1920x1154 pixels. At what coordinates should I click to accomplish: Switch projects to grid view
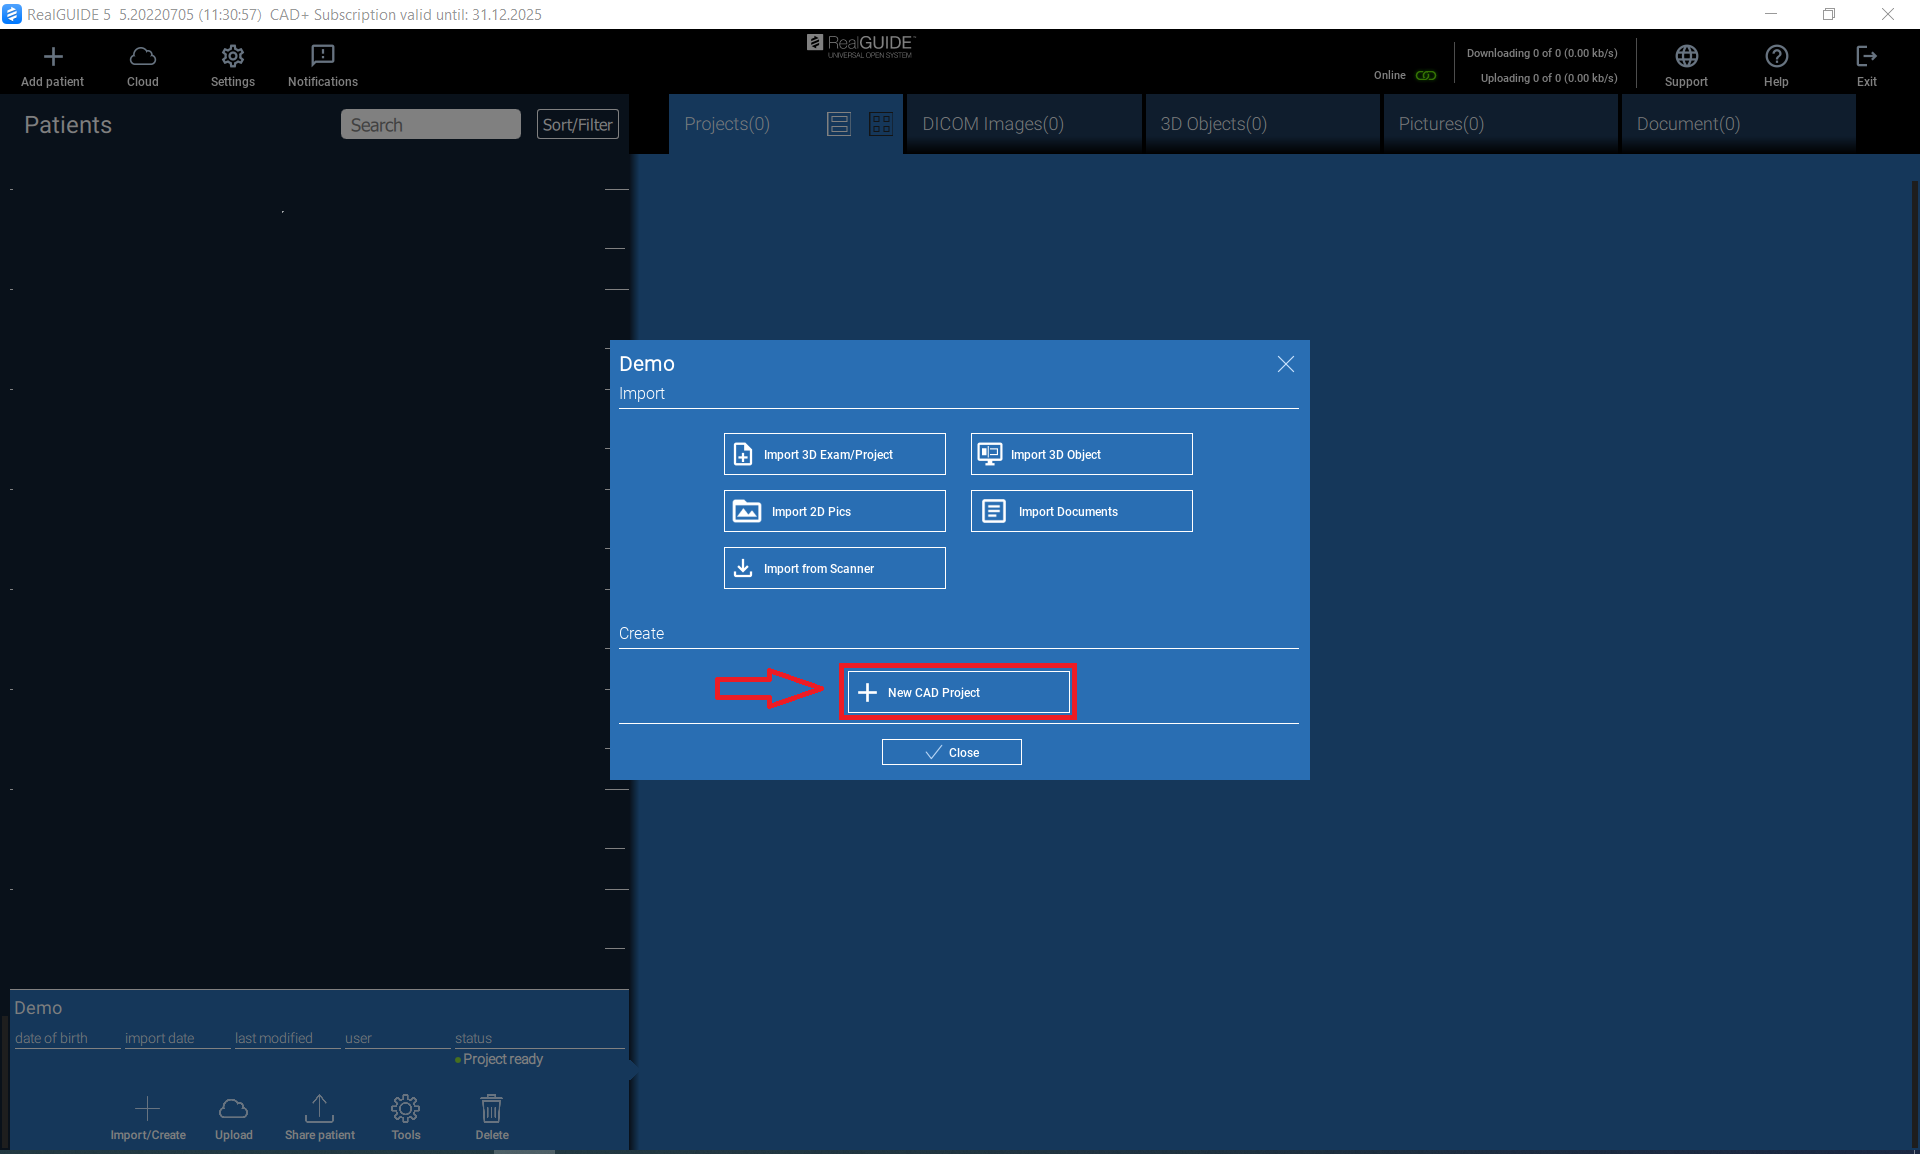[x=881, y=124]
